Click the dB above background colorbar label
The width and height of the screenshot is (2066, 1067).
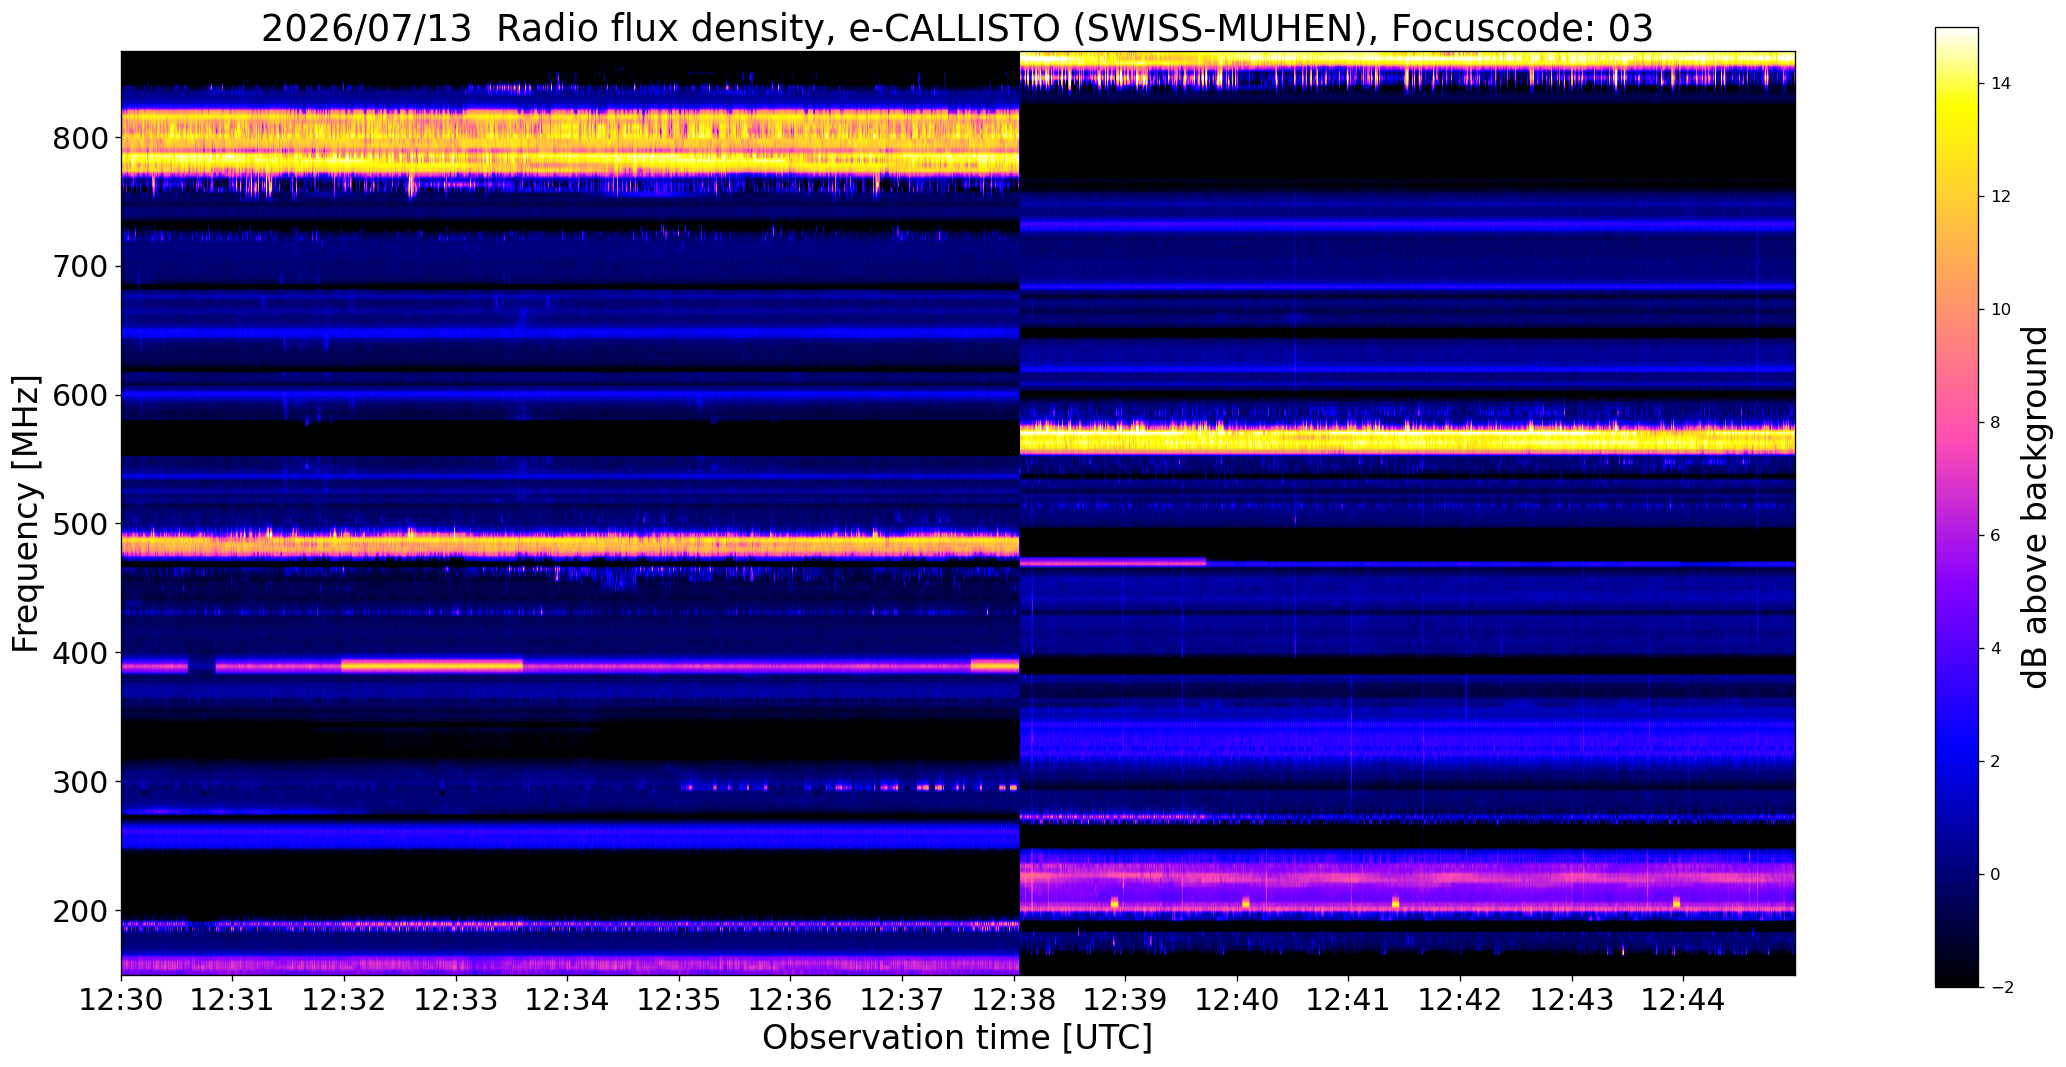[2035, 507]
